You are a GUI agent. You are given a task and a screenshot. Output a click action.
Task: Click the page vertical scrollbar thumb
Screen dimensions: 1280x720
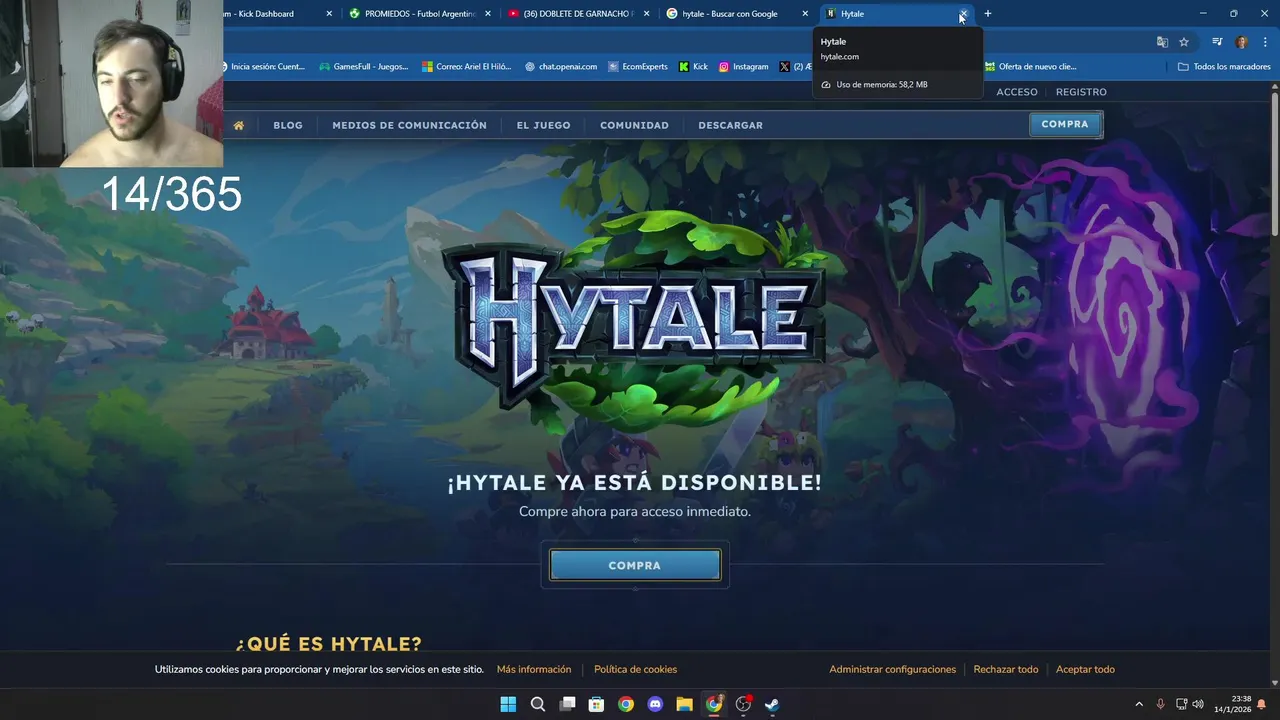pos(1275,164)
